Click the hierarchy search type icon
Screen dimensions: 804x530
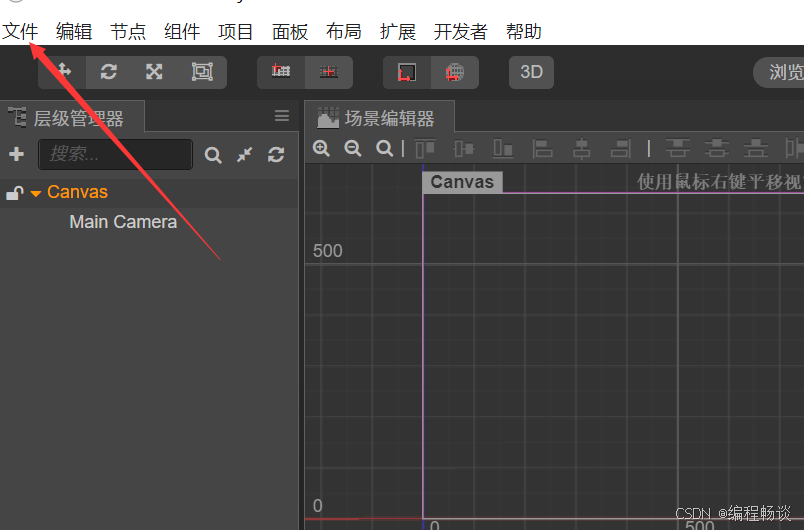coord(213,155)
